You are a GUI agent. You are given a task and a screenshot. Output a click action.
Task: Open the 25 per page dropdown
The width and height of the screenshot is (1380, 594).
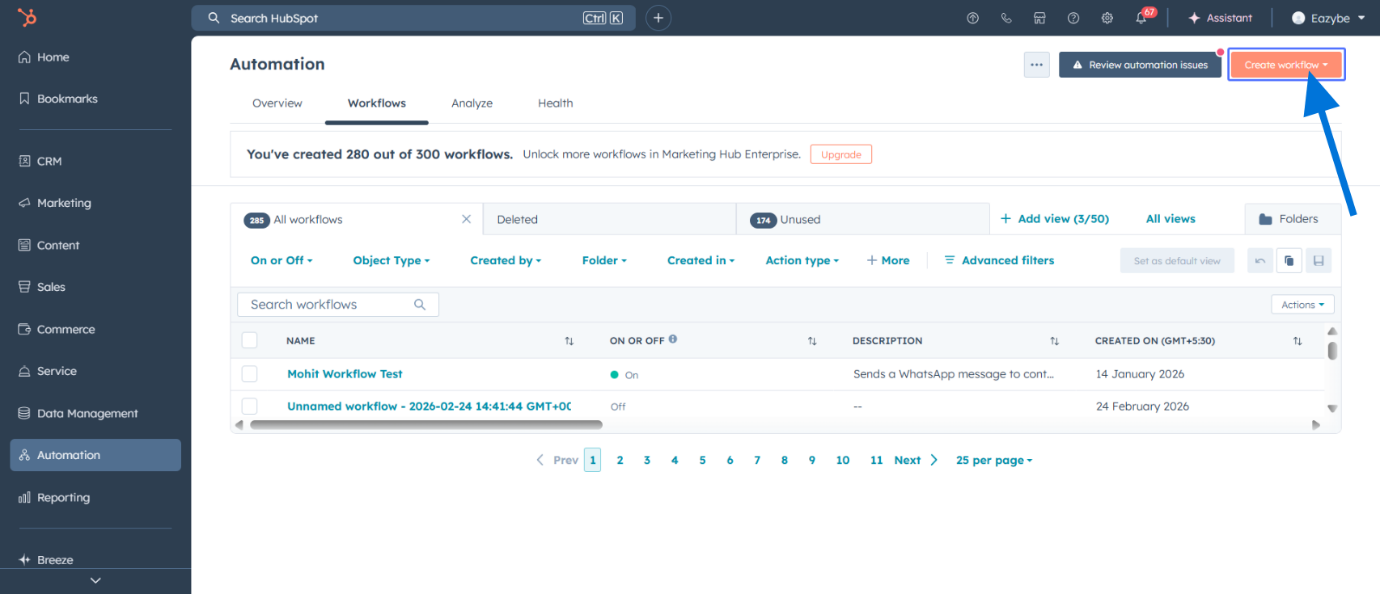click(x=992, y=460)
